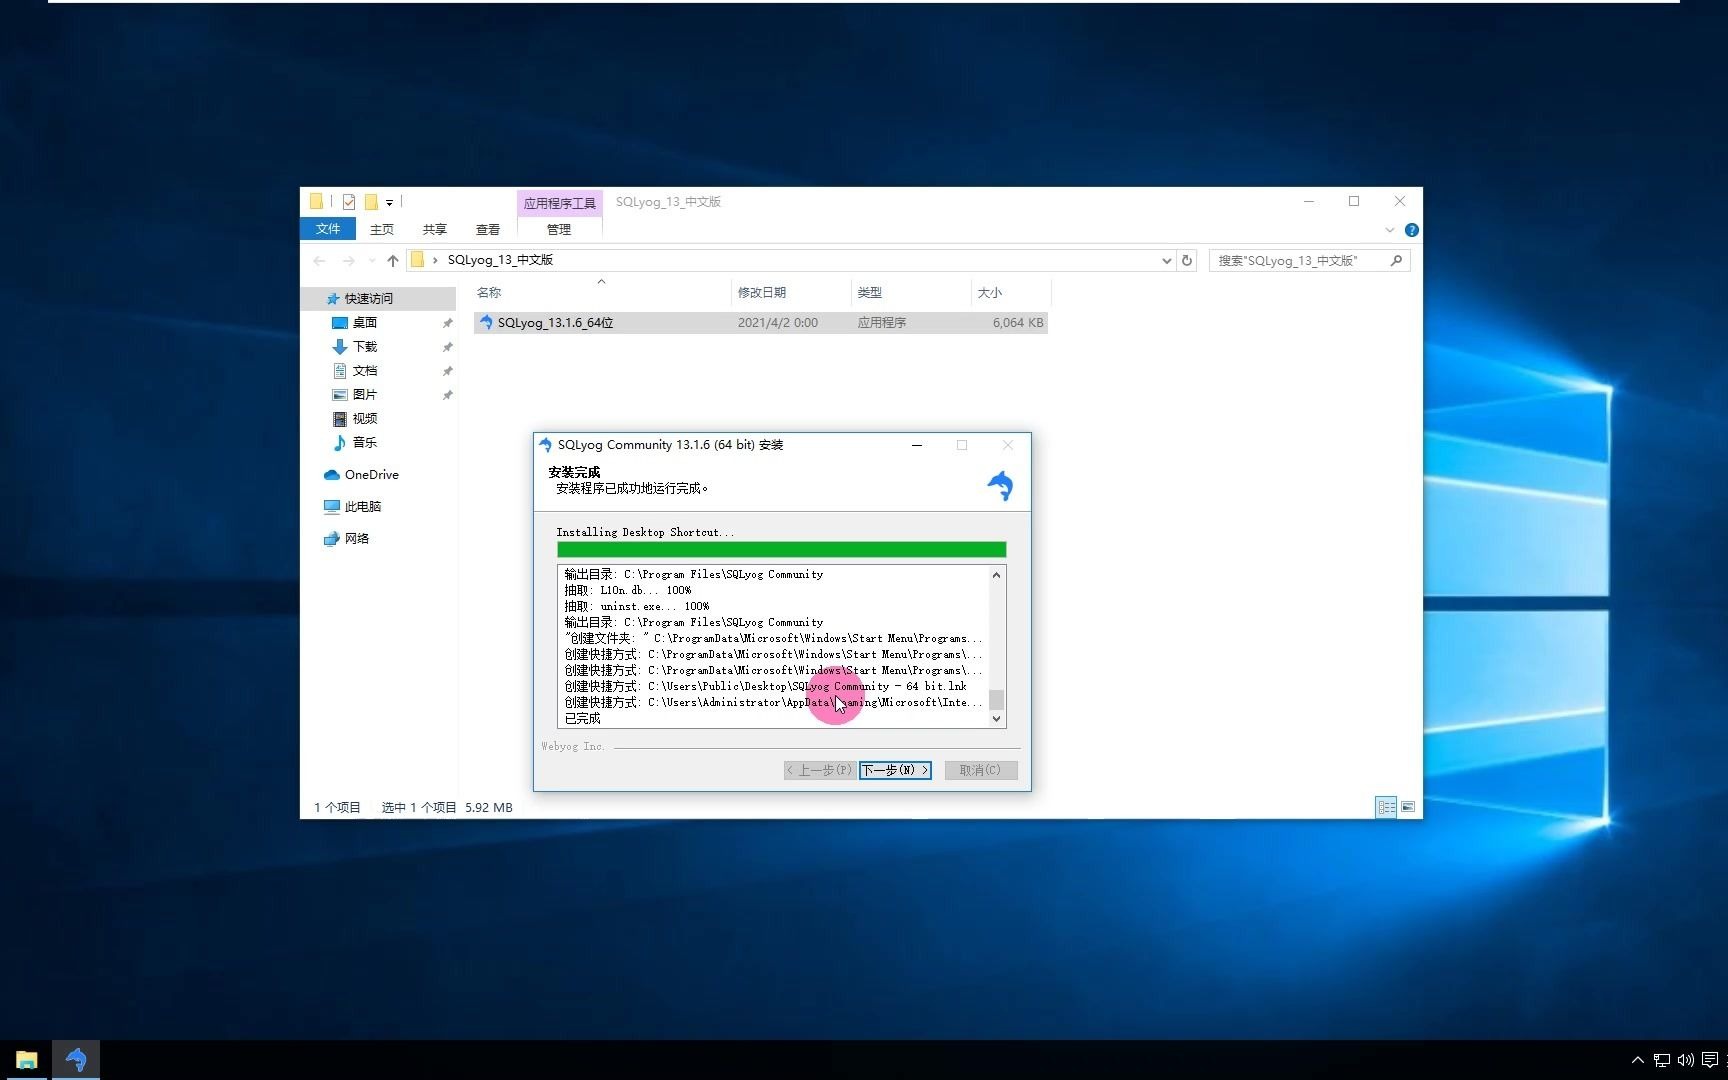Click install log scrollbar up arrow
Screen dimensions: 1728x1080
click(x=996, y=574)
